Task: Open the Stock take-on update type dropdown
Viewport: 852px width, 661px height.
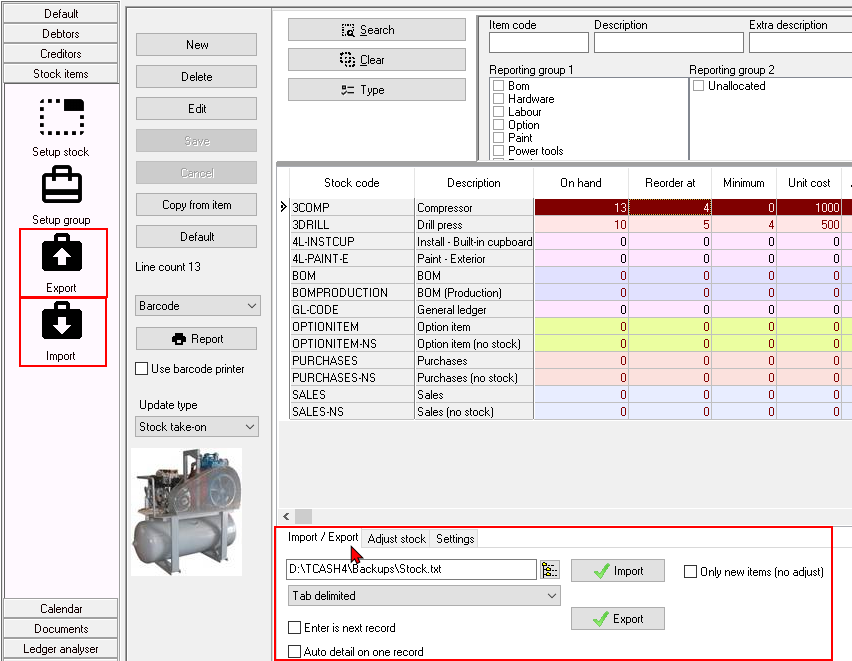Action: coord(196,426)
